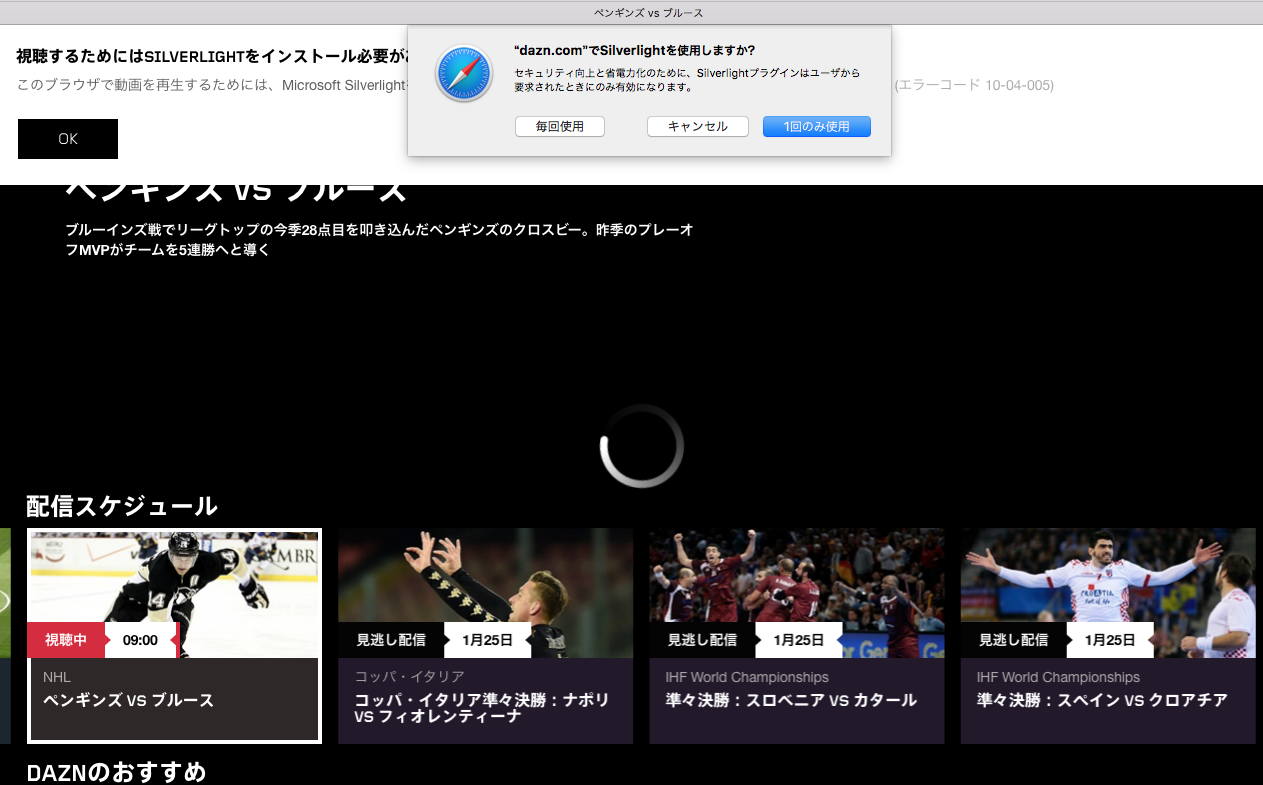
Task: Click the DAZNのおすすめ section heading
Action: (117, 772)
